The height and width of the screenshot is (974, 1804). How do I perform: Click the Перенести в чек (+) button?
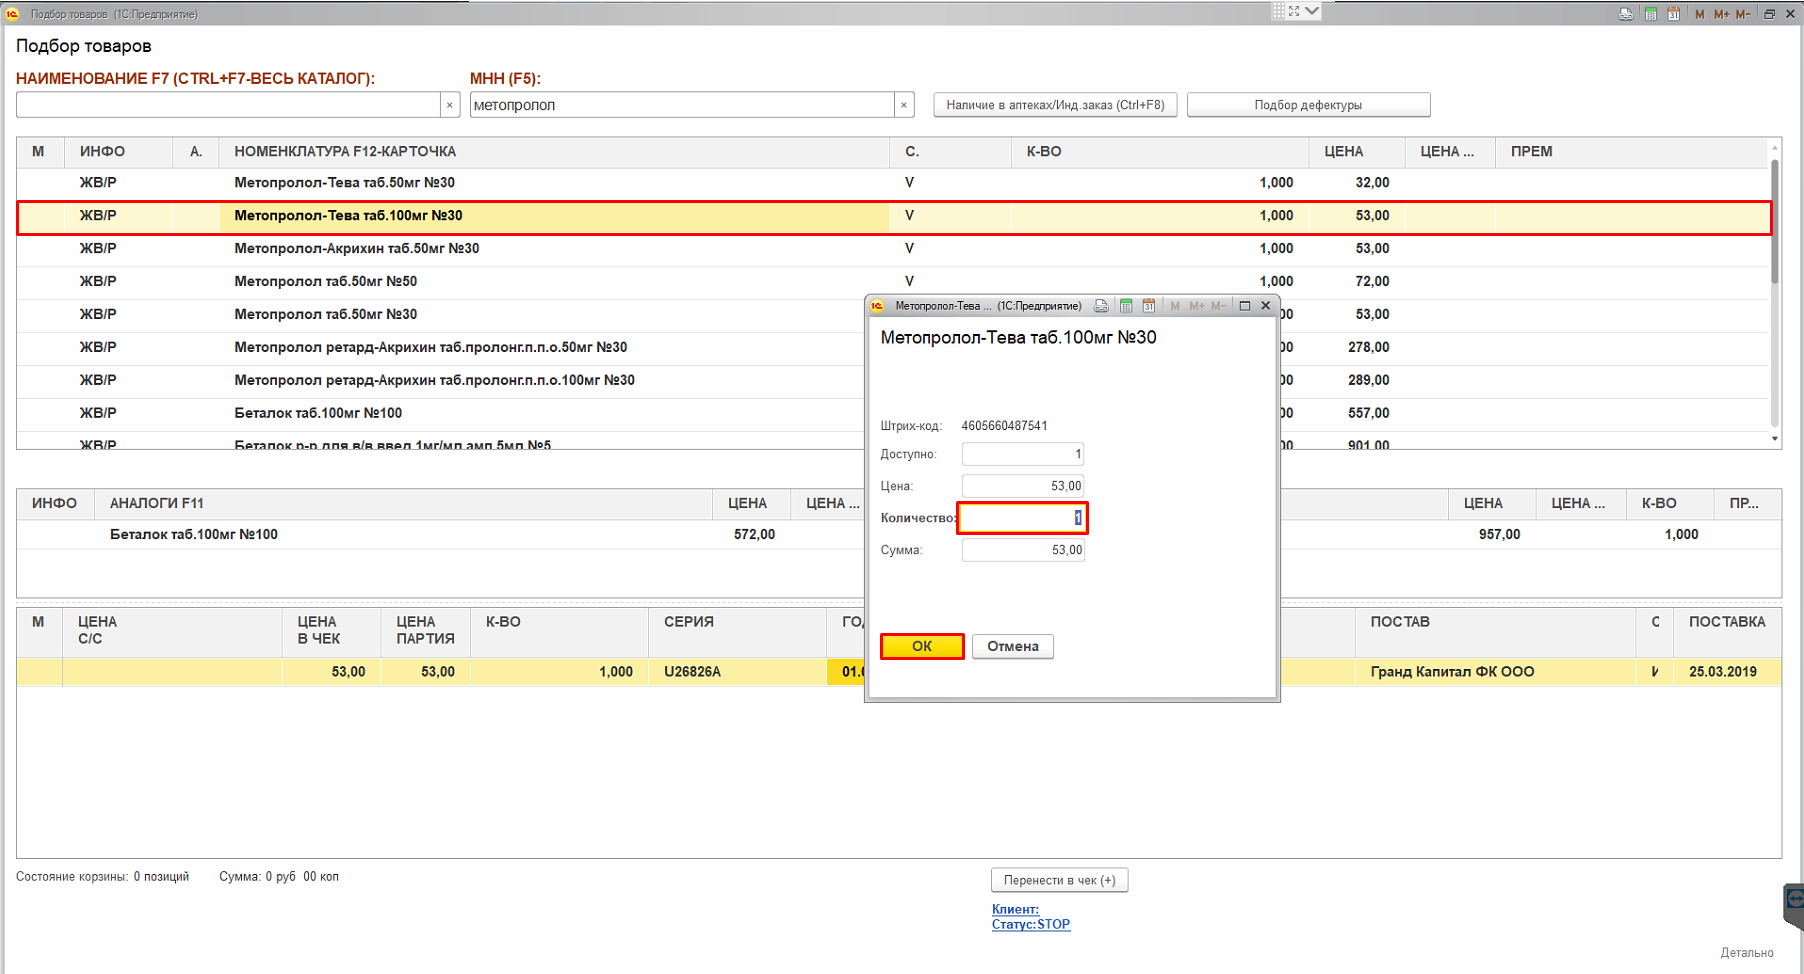click(1059, 880)
